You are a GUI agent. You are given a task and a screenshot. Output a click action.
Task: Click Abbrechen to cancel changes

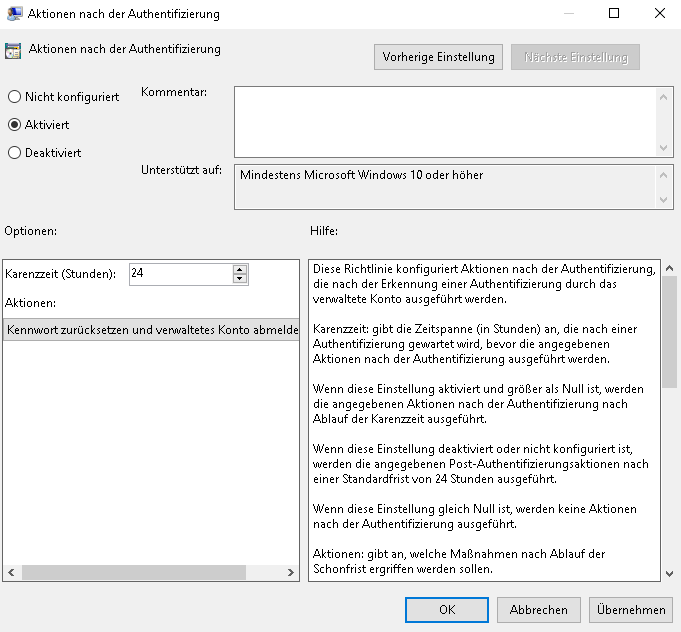coord(538,609)
